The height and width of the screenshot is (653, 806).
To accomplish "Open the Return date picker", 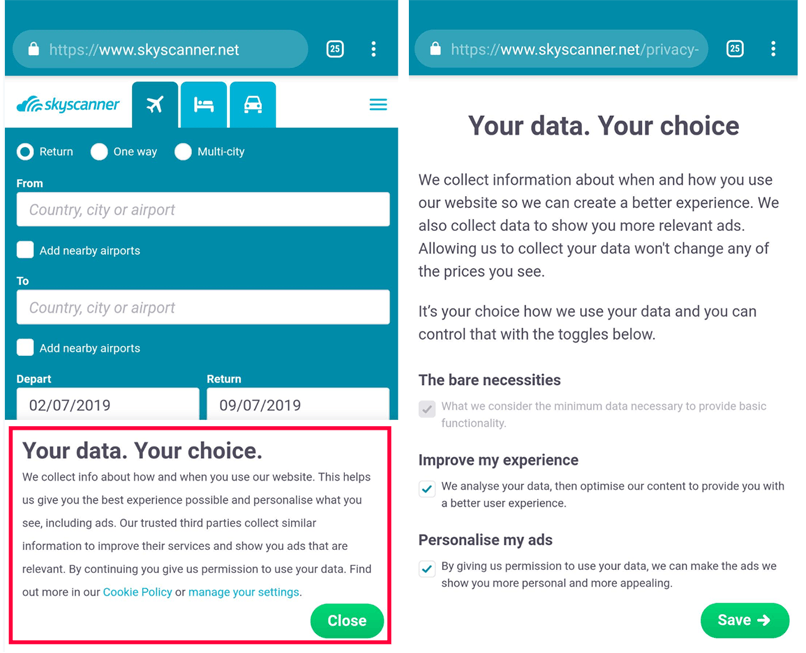I will (x=298, y=405).
